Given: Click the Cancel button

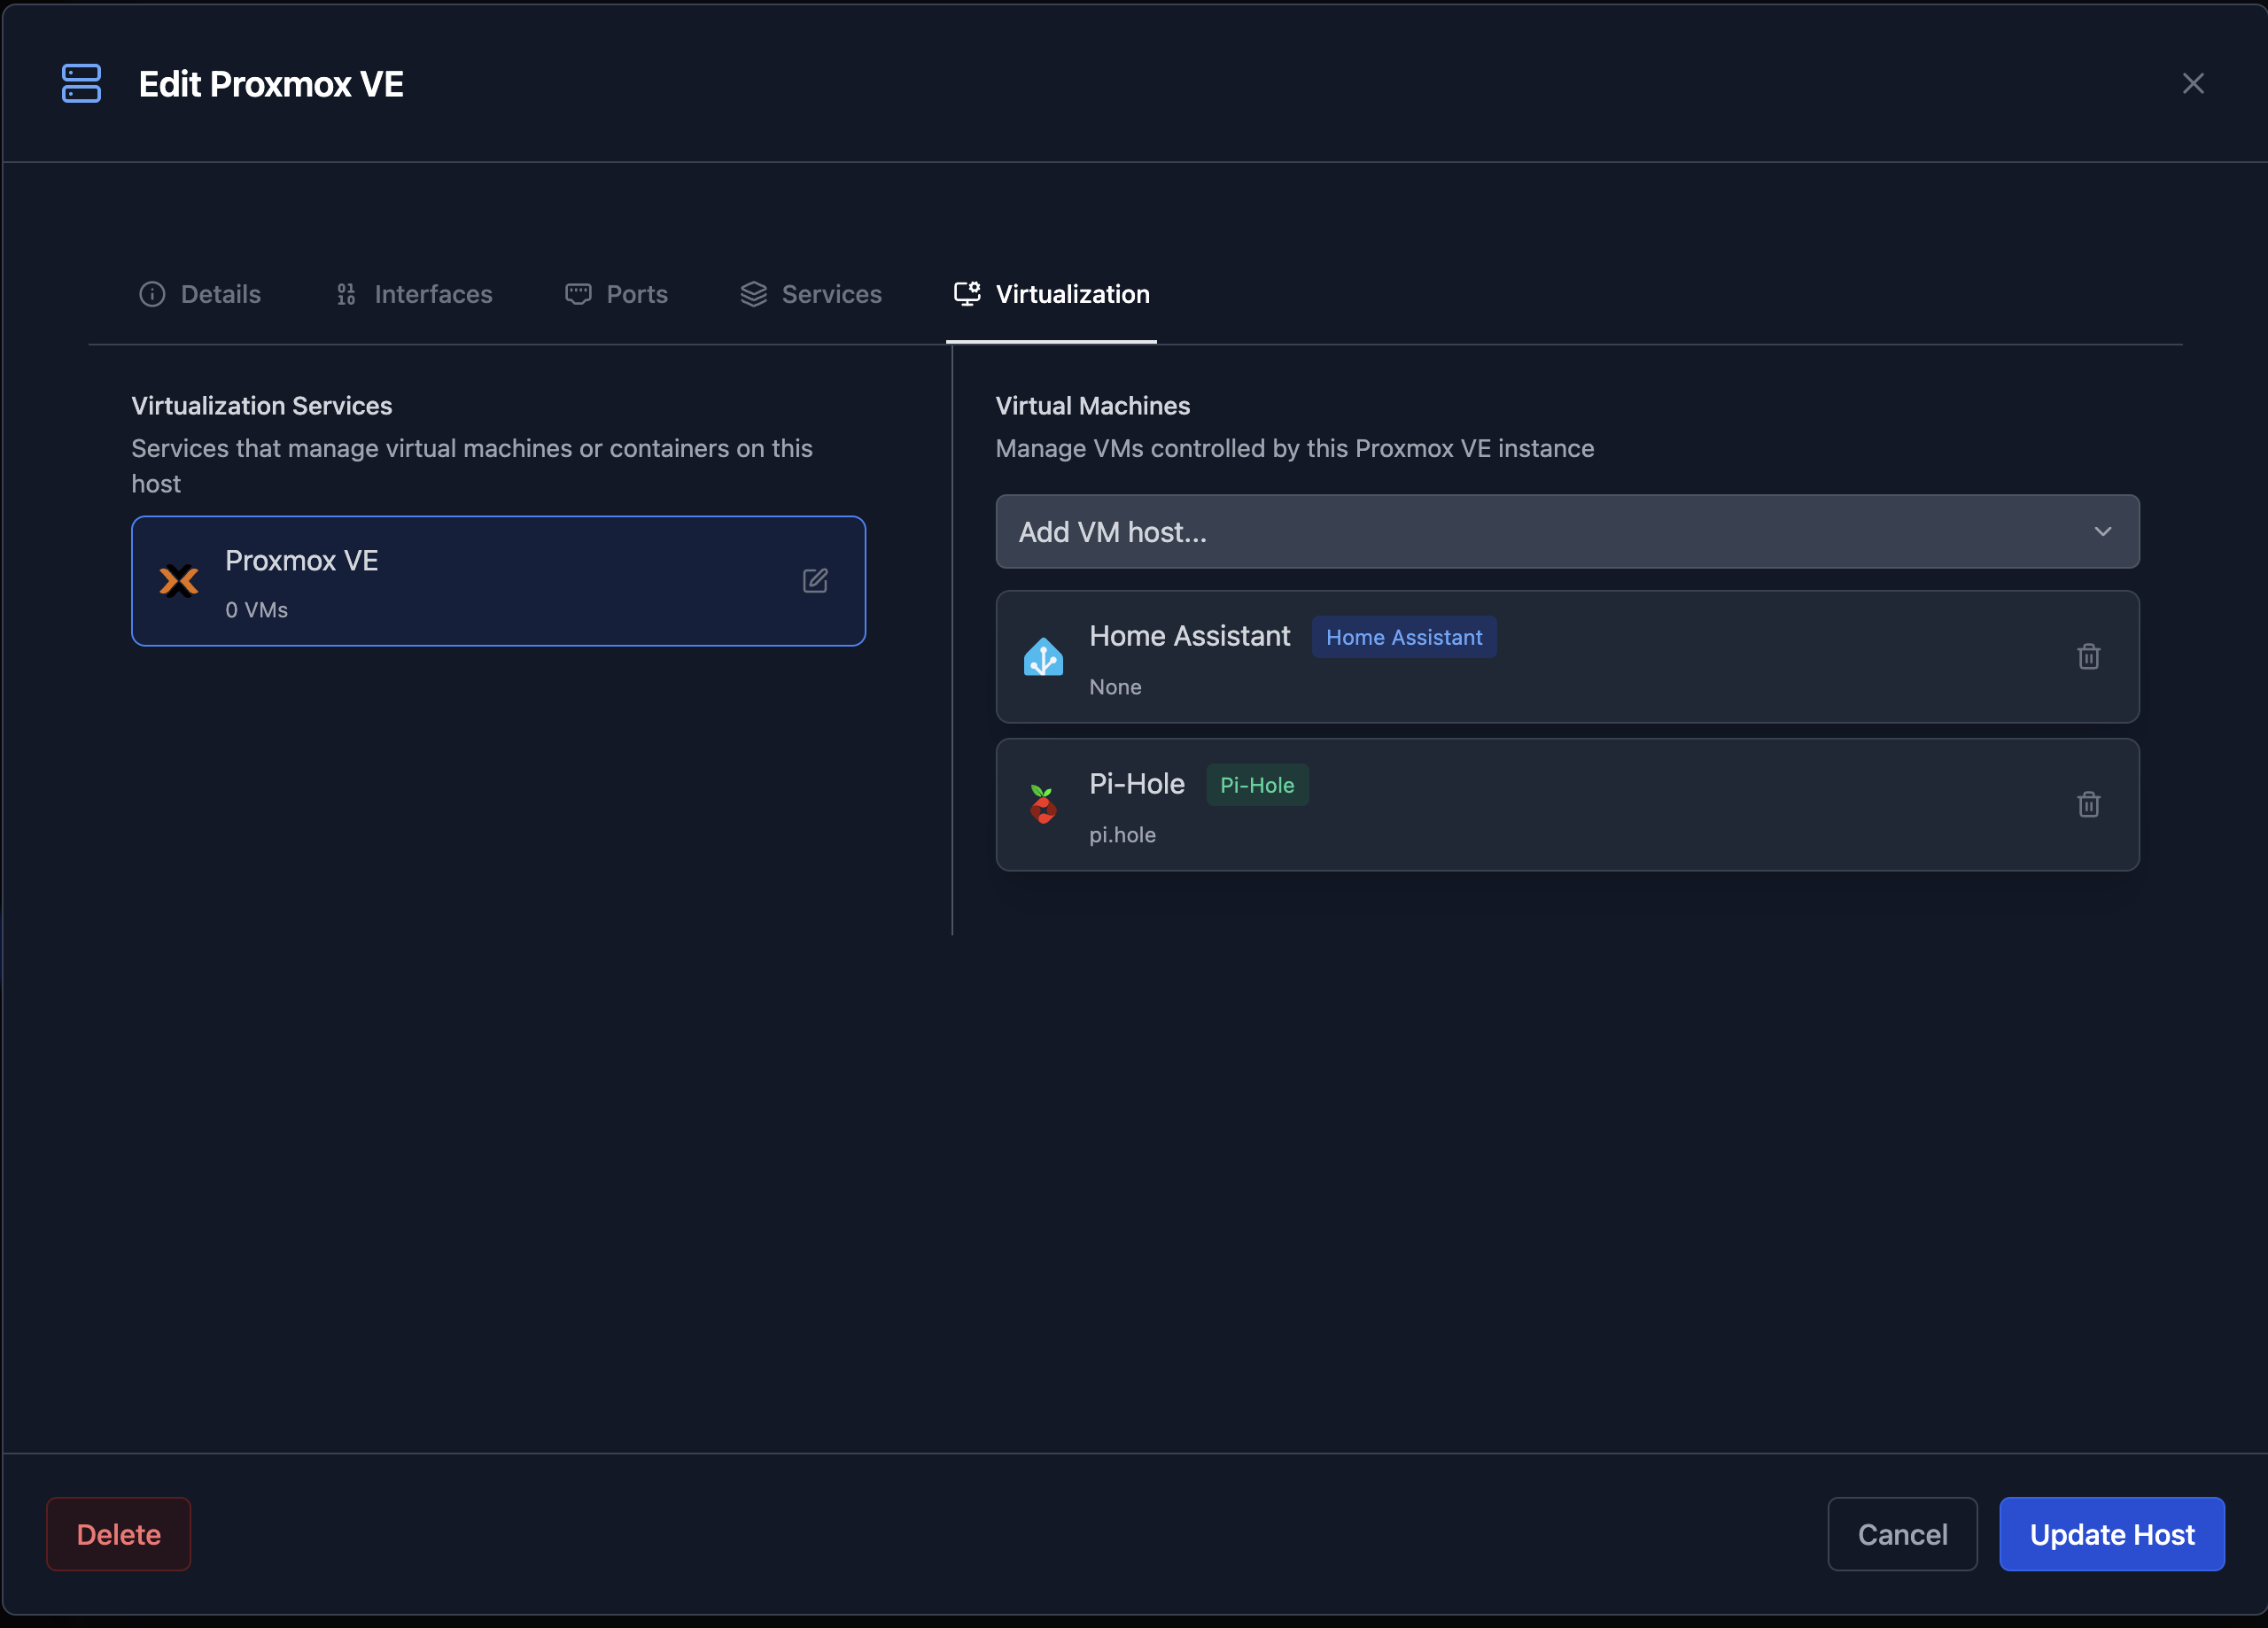Looking at the screenshot, I should pyautogui.click(x=1902, y=1534).
